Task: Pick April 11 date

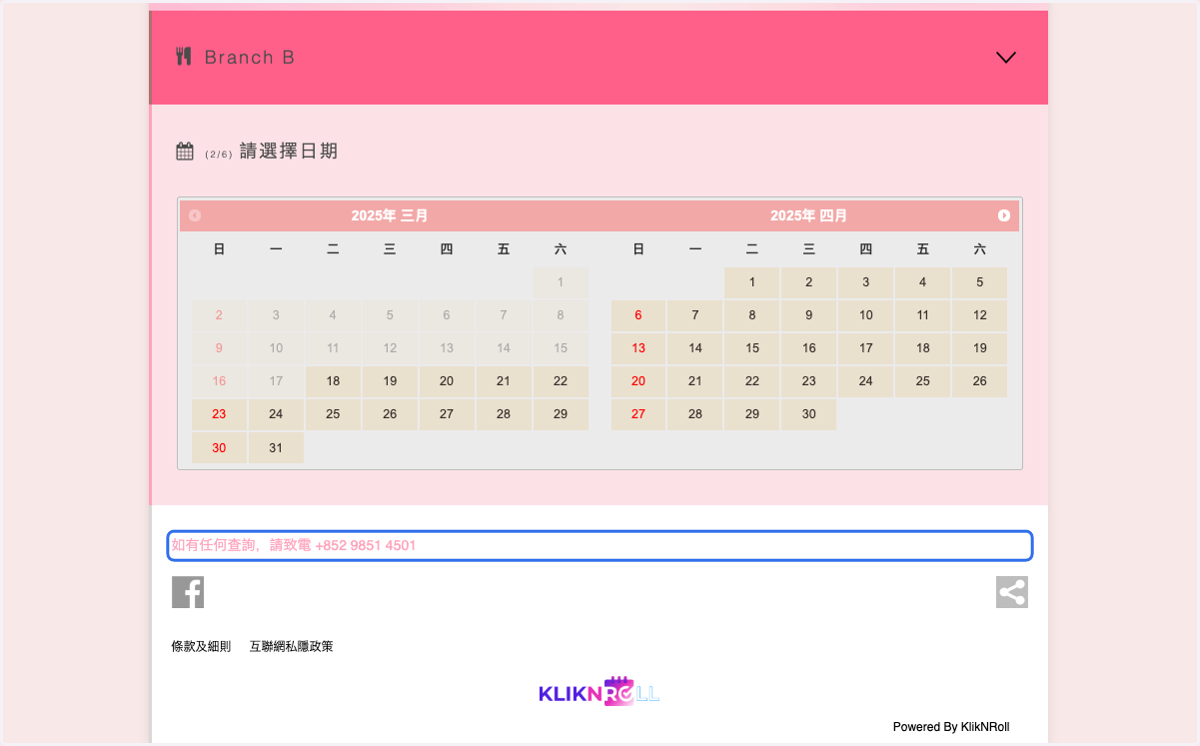Action: click(x=922, y=315)
